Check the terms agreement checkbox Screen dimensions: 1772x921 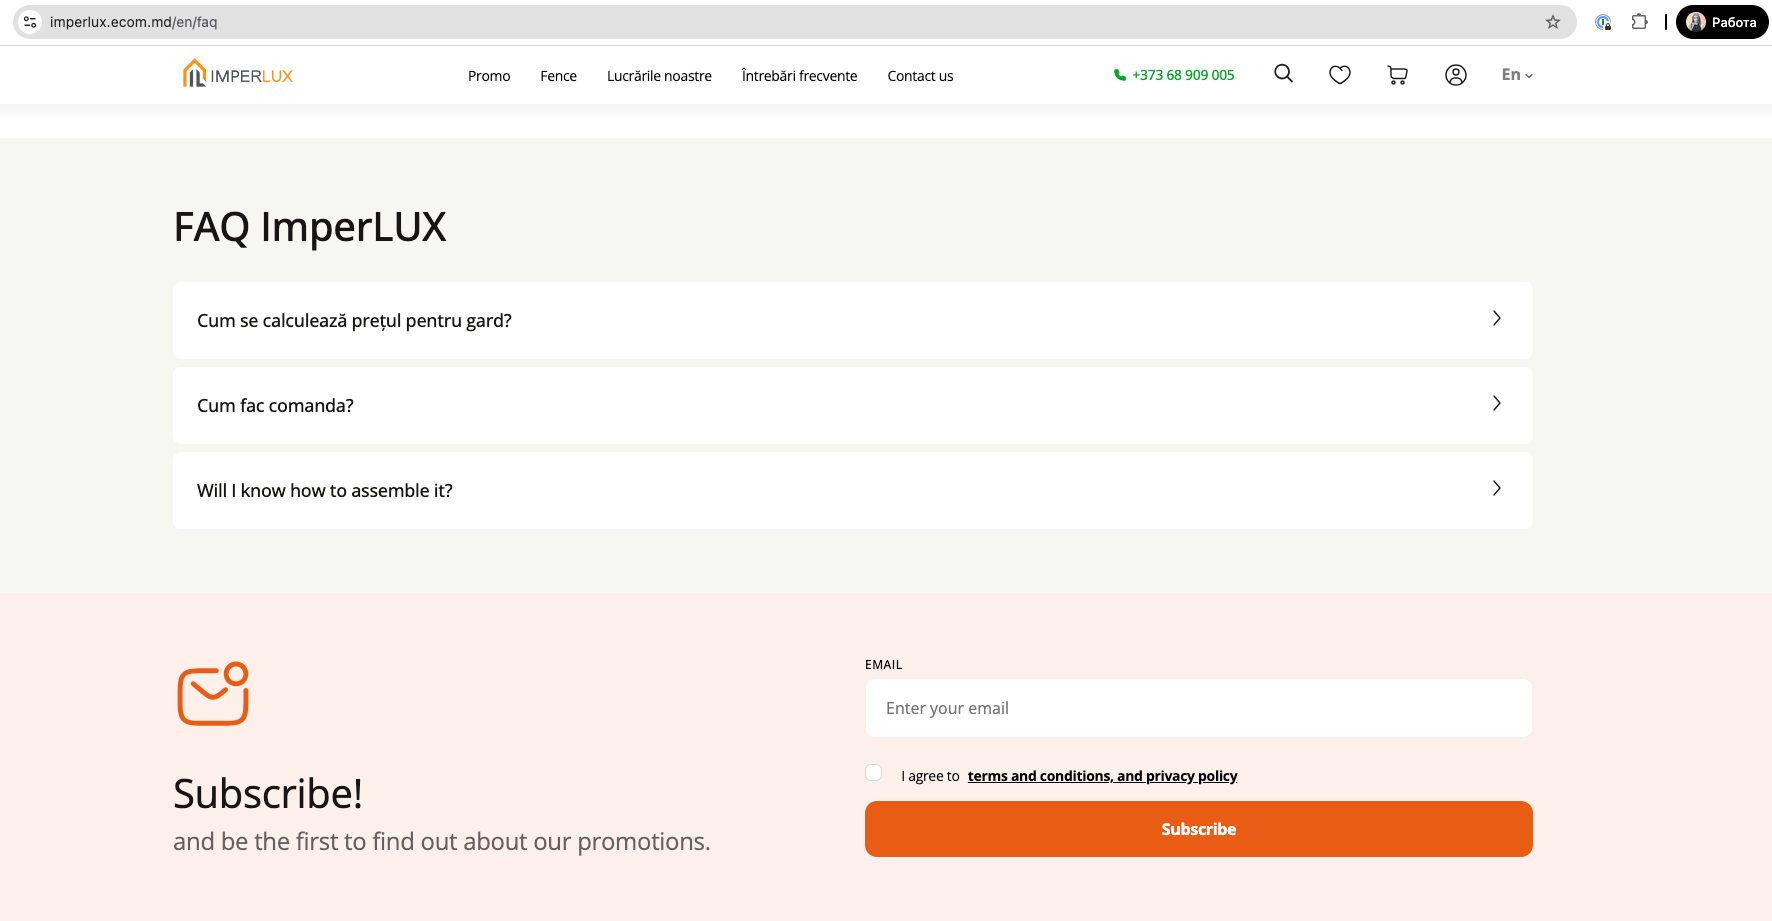point(874,773)
